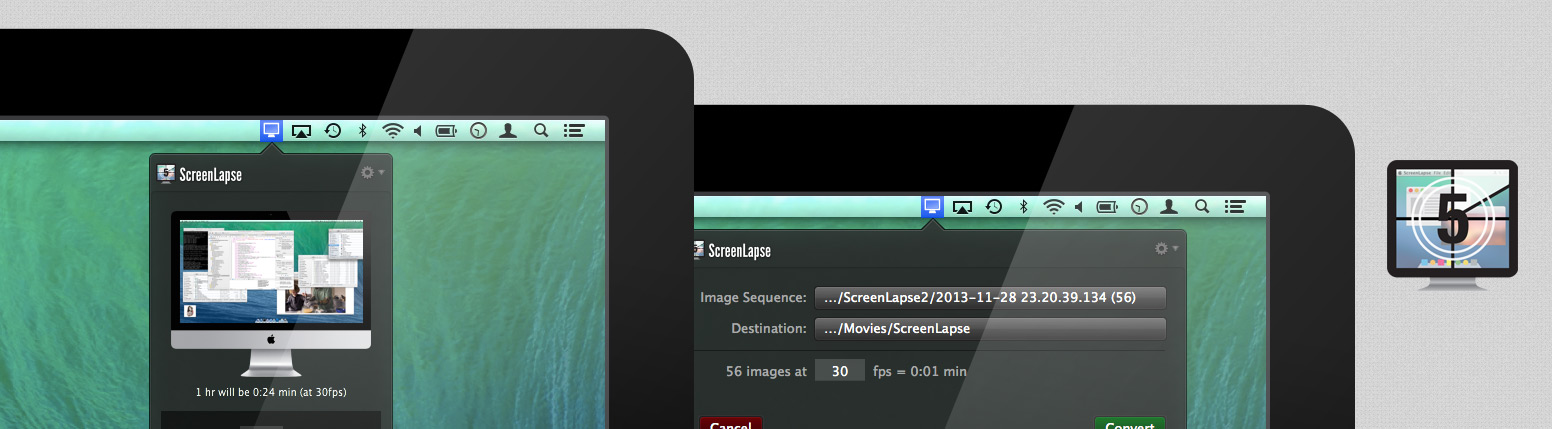The height and width of the screenshot is (429, 1552).
Task: Click clock icon on right screen menu bar
Action: pos(1139,207)
